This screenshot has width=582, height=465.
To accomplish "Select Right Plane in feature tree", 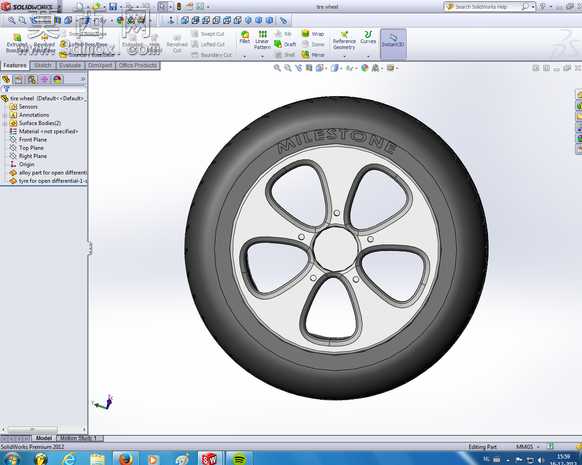I will tap(28, 156).
